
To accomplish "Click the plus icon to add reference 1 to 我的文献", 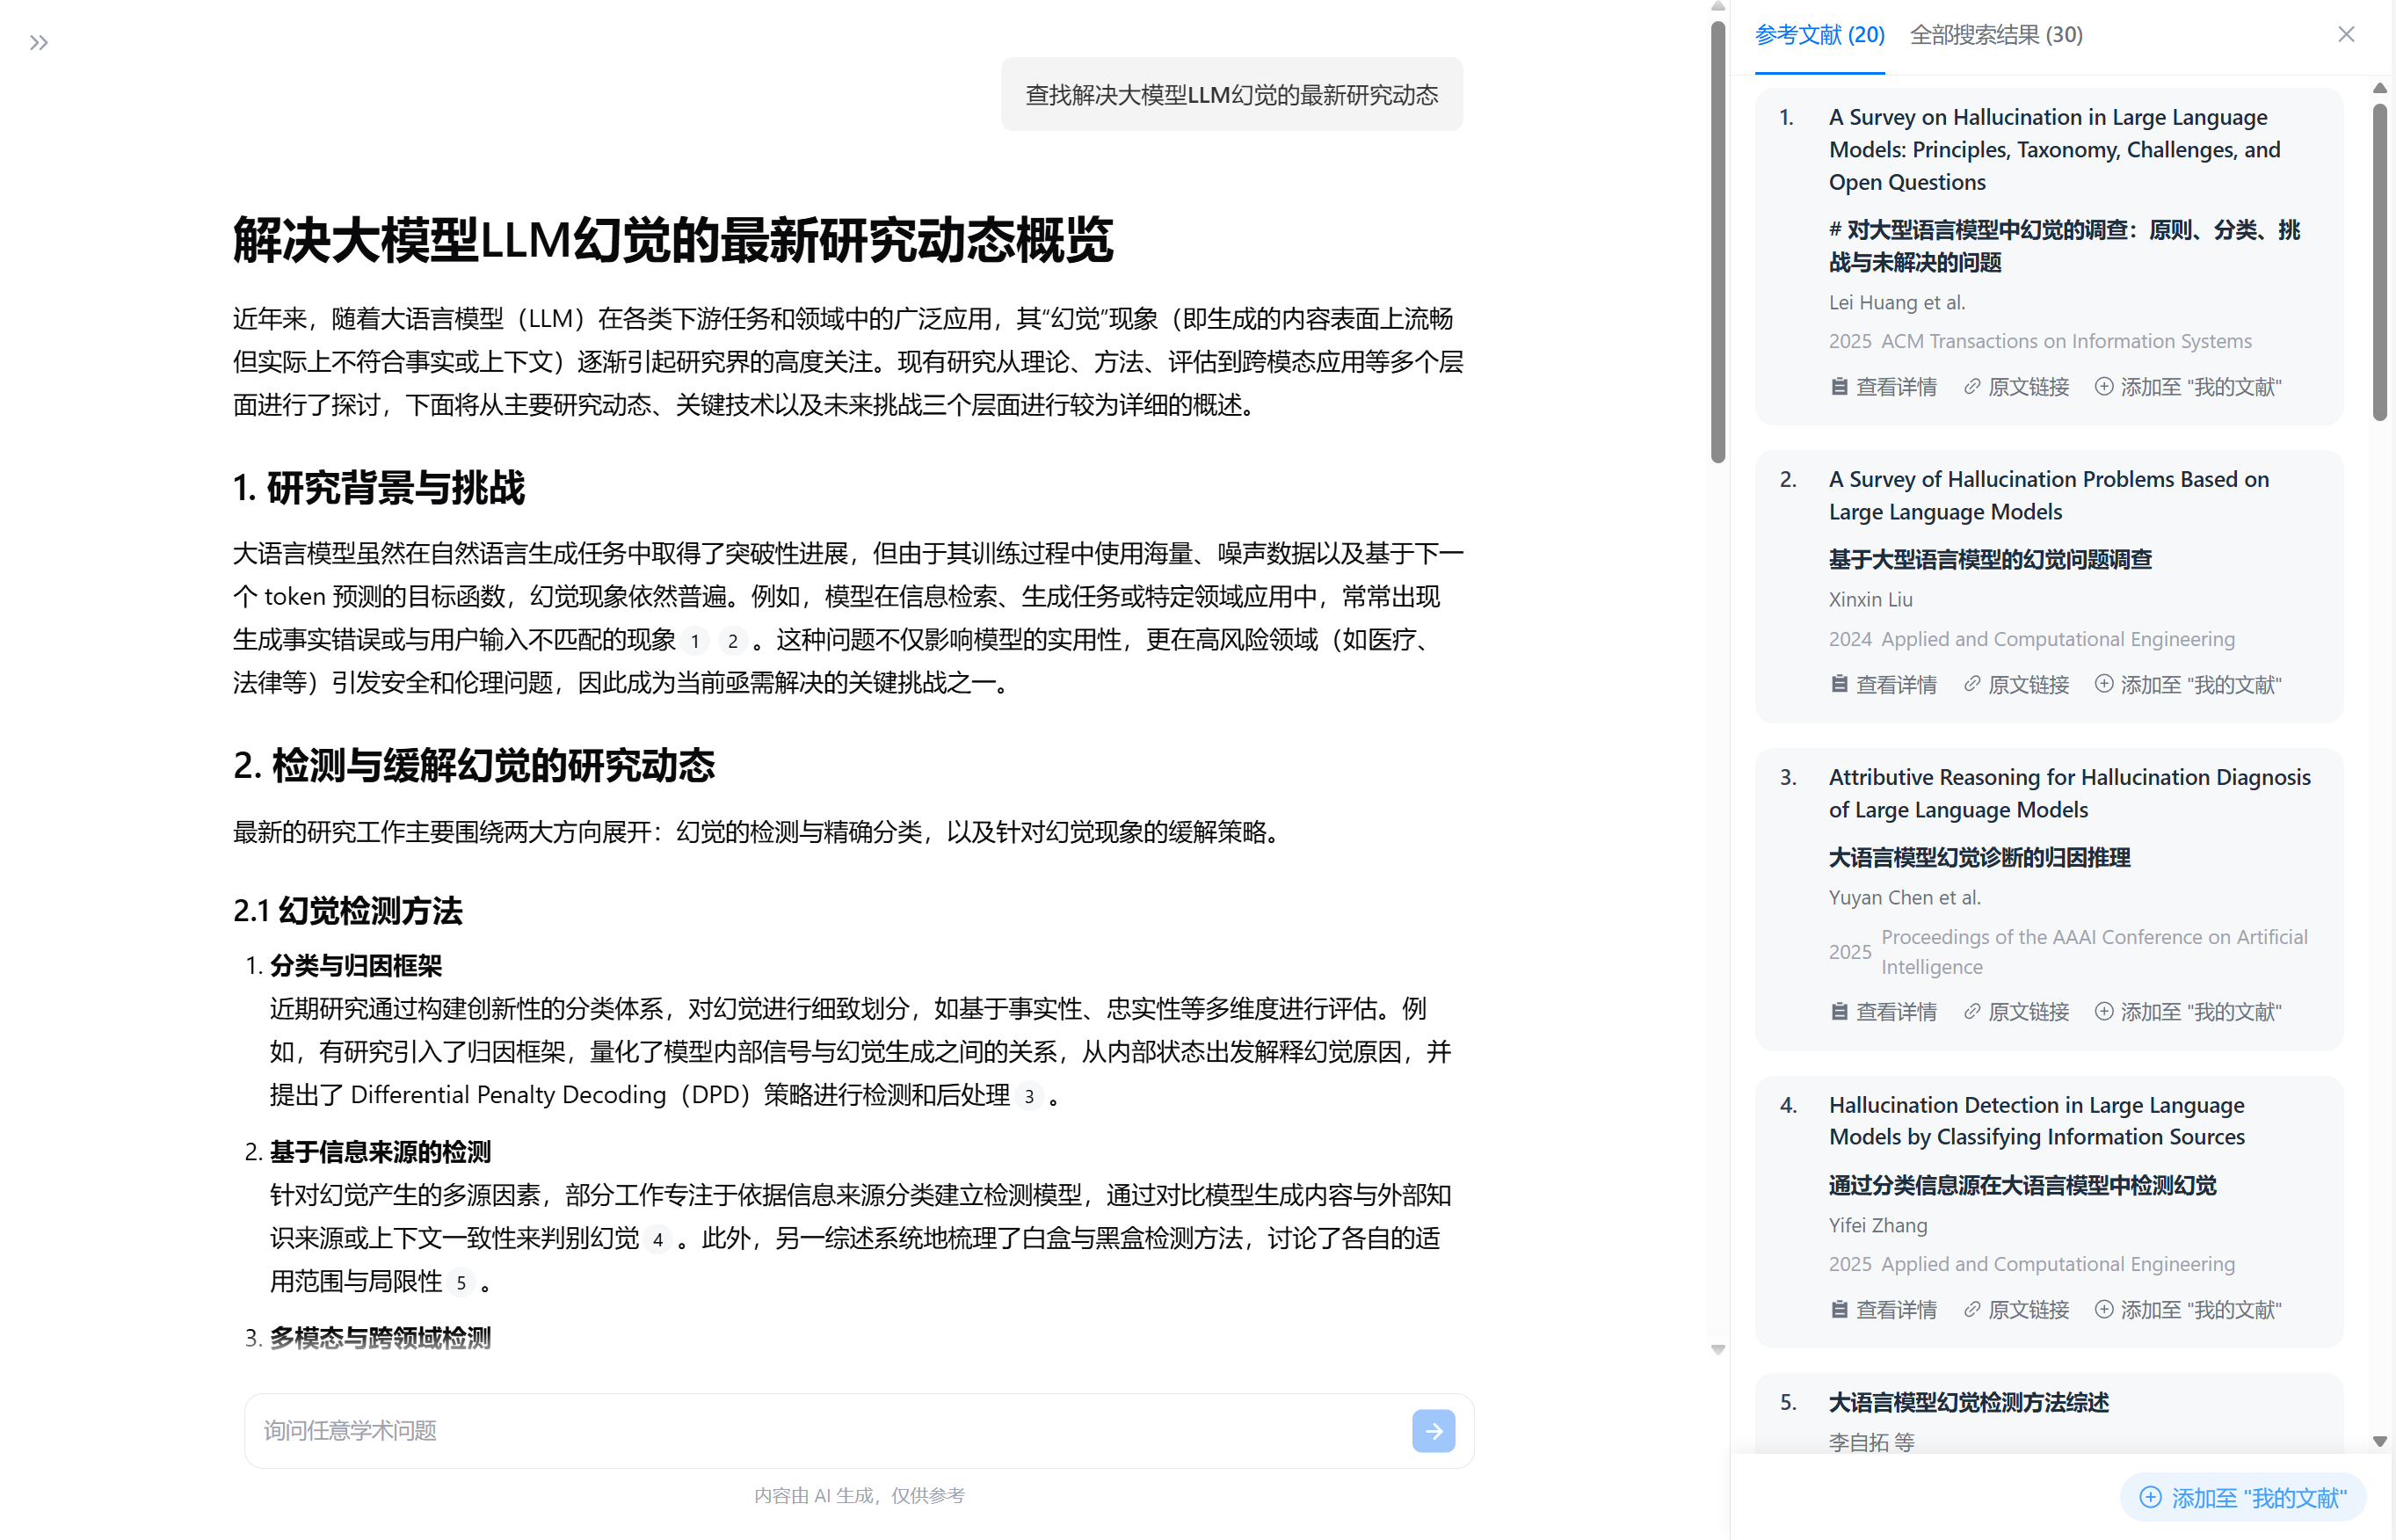I will 2103,387.
